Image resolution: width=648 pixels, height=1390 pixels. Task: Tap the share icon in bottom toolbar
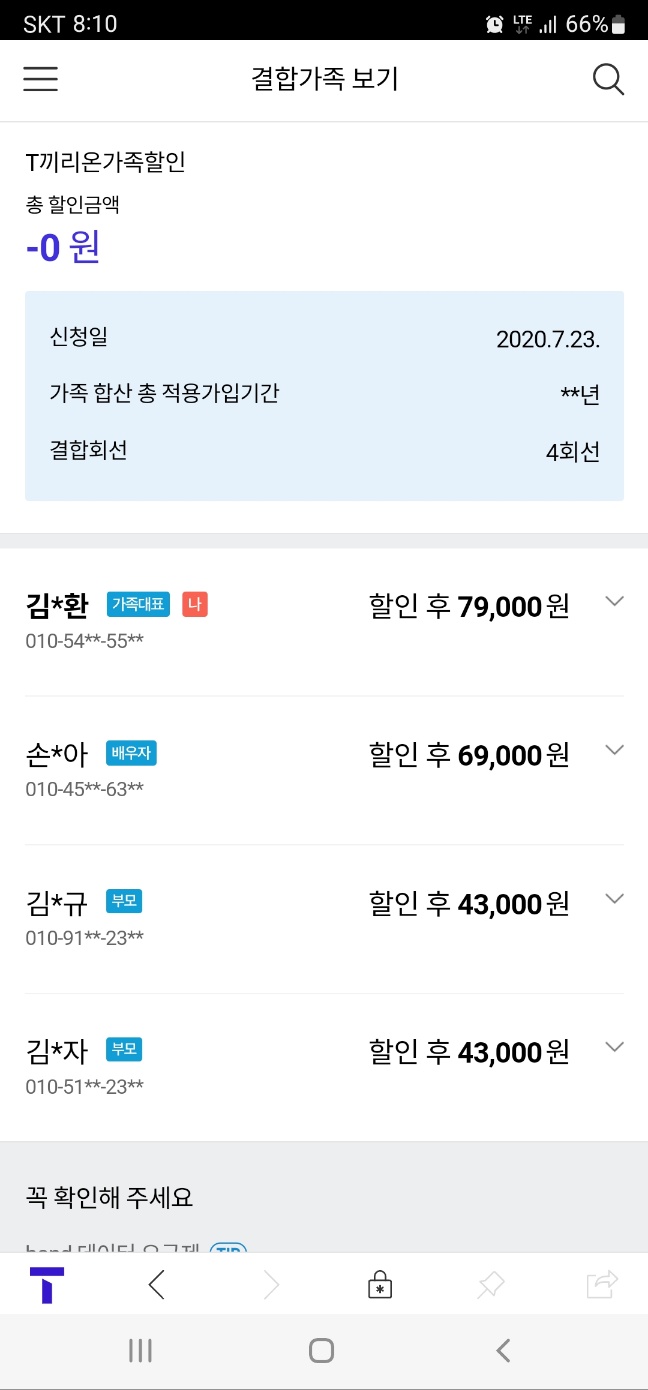pyautogui.click(x=602, y=1285)
